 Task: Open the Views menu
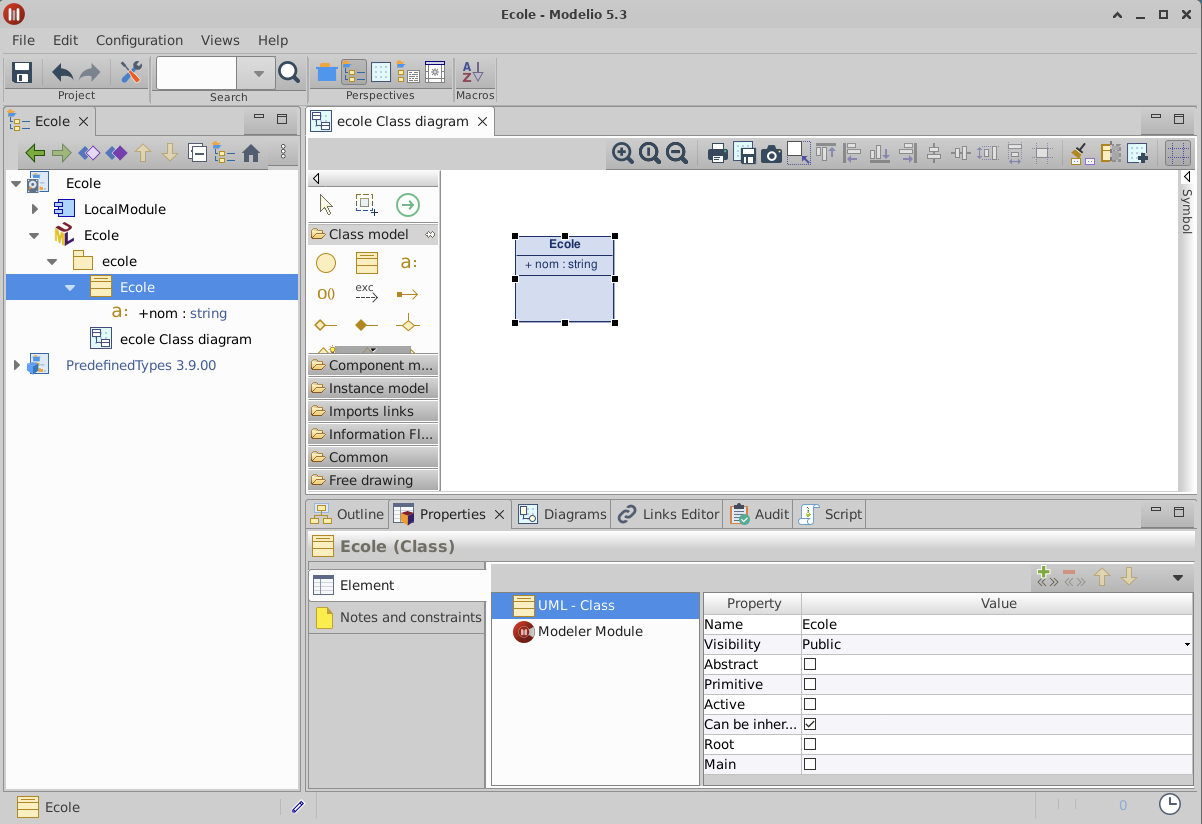(220, 40)
